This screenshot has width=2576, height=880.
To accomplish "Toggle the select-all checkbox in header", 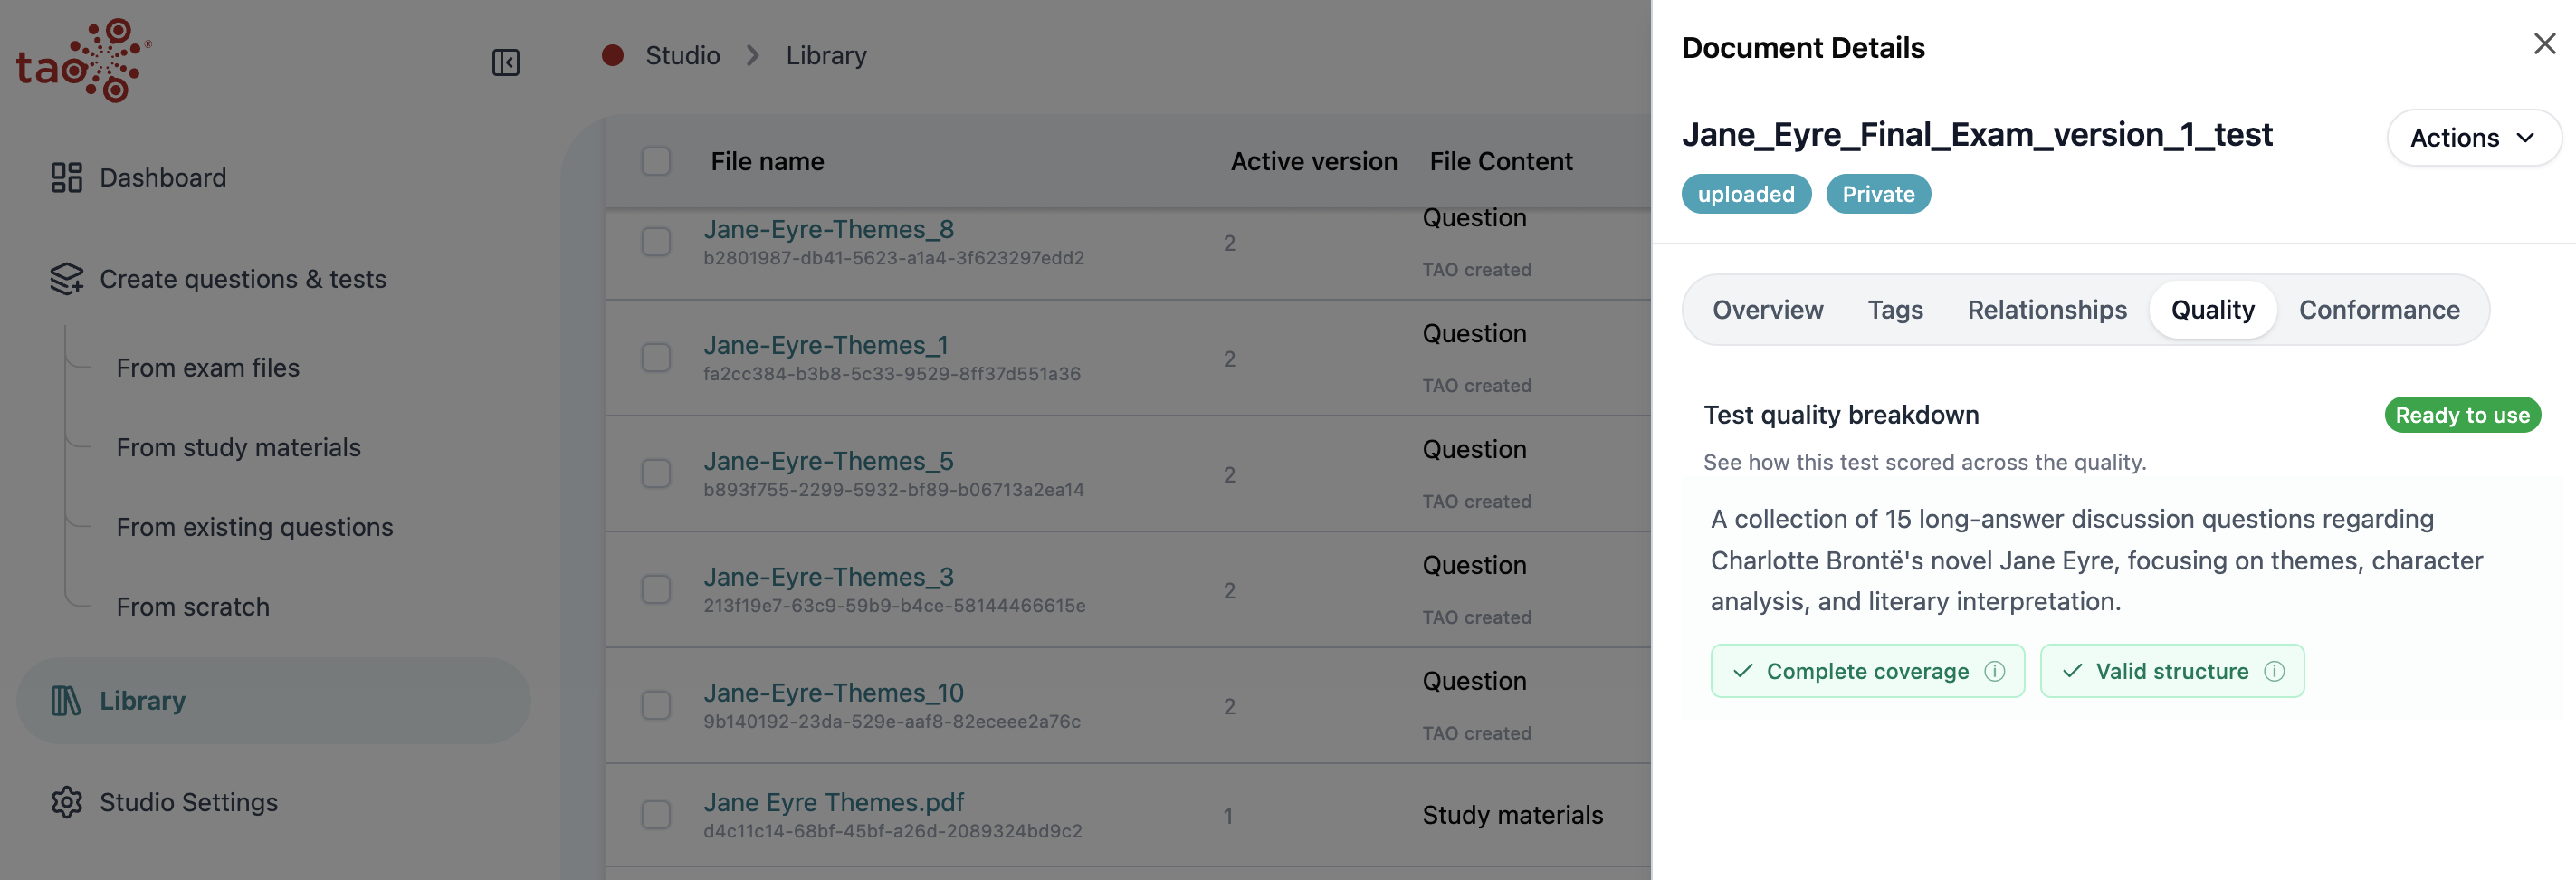I will click(656, 161).
